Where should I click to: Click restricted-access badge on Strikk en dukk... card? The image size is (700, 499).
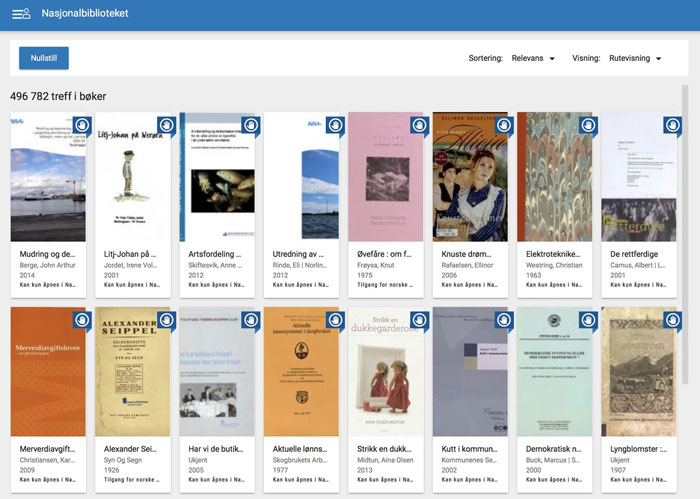pyautogui.click(x=420, y=321)
